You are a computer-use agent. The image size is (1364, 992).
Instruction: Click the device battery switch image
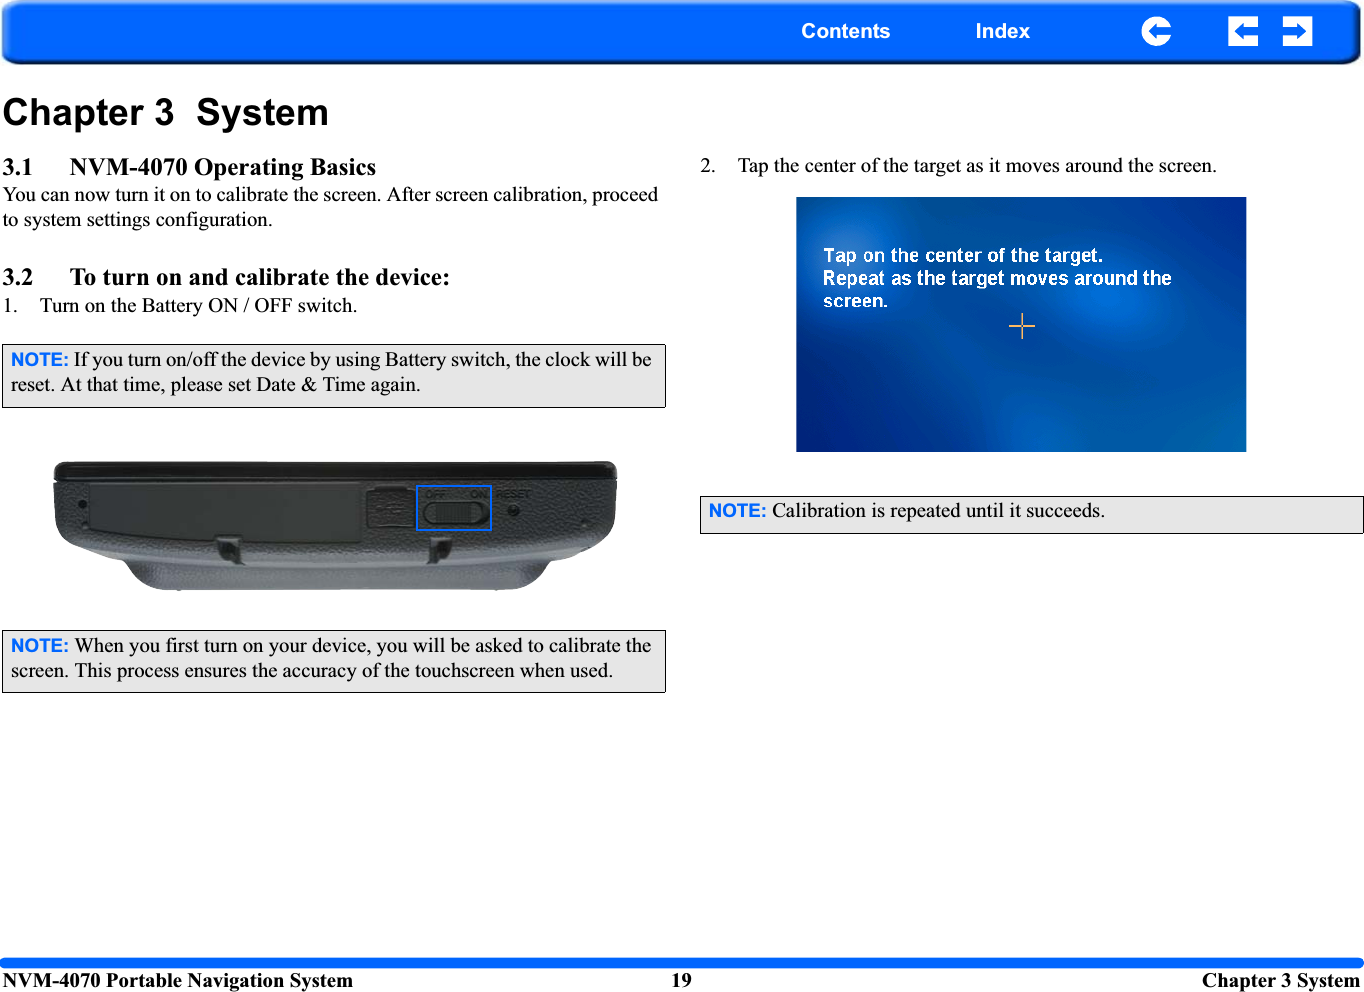[x=335, y=525]
